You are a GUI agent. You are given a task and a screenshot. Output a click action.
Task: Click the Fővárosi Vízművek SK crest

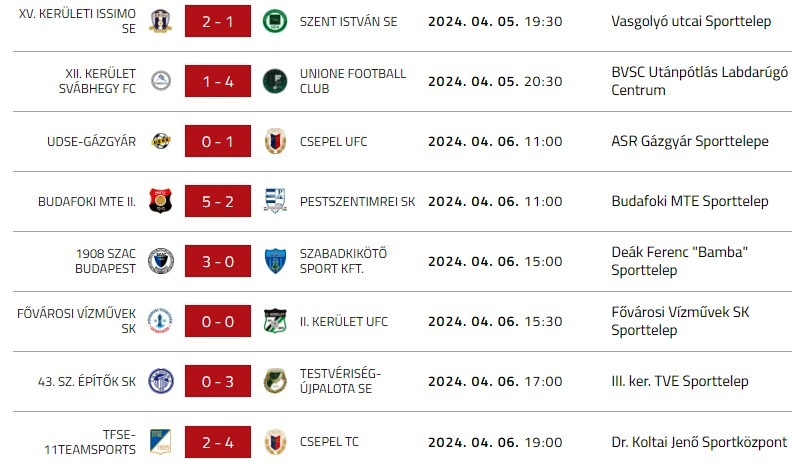(160, 321)
